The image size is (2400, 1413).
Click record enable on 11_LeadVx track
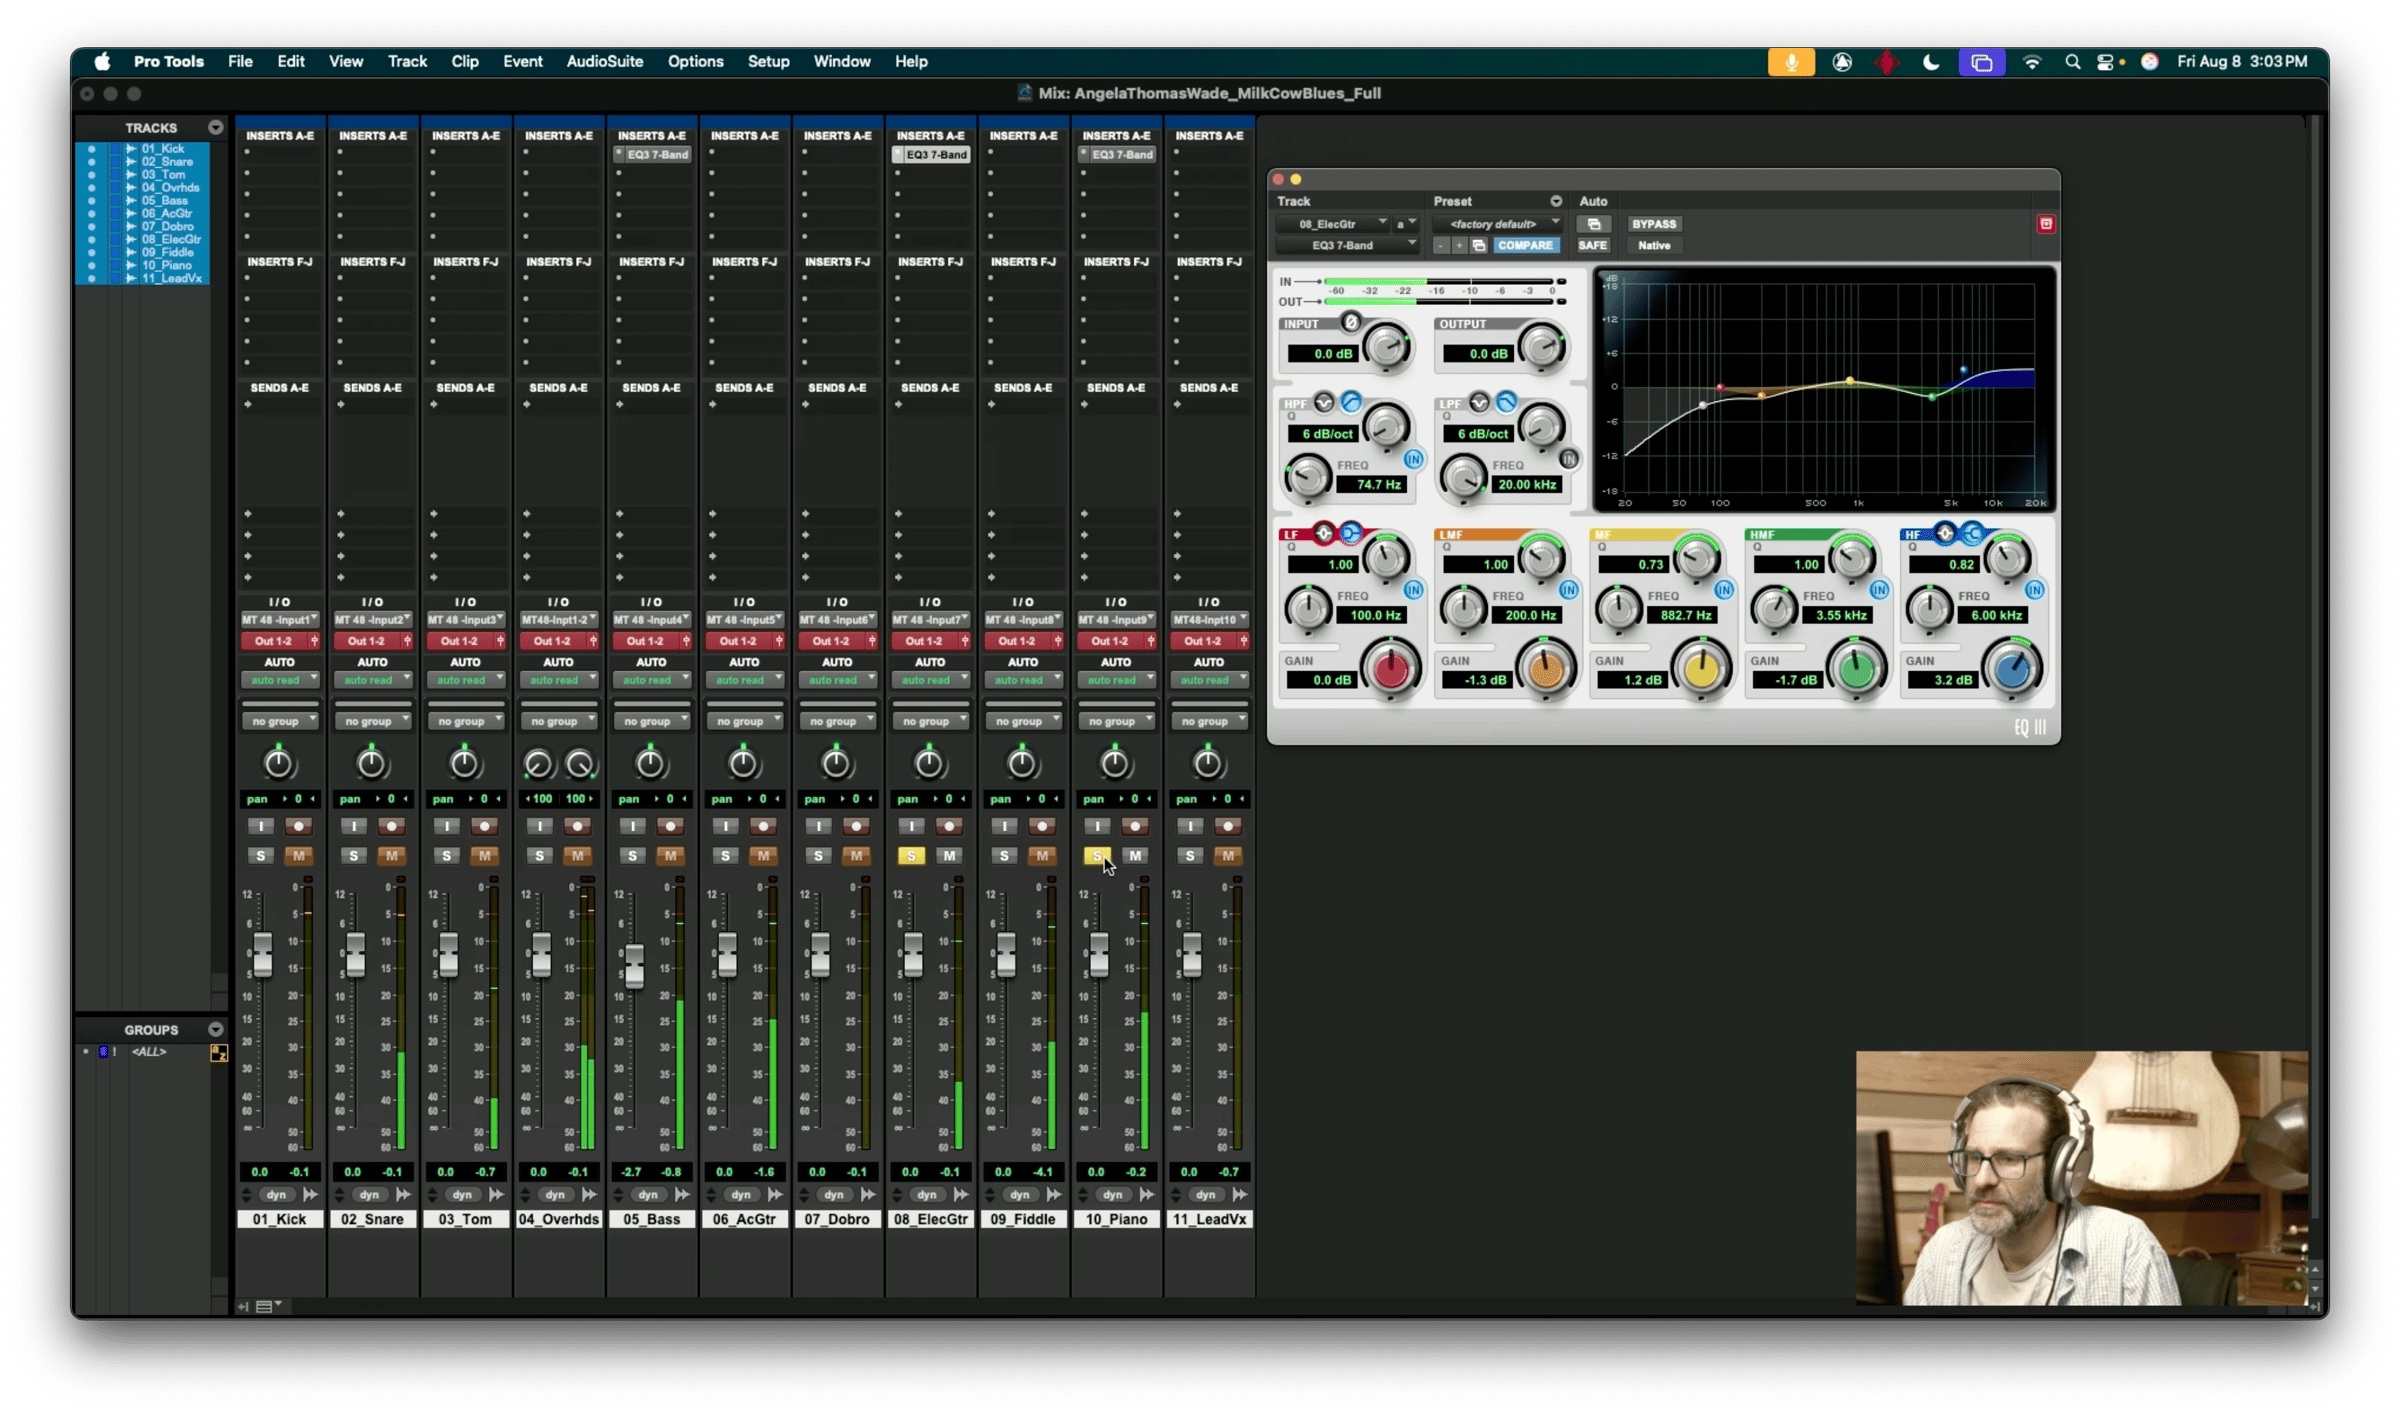1228,826
